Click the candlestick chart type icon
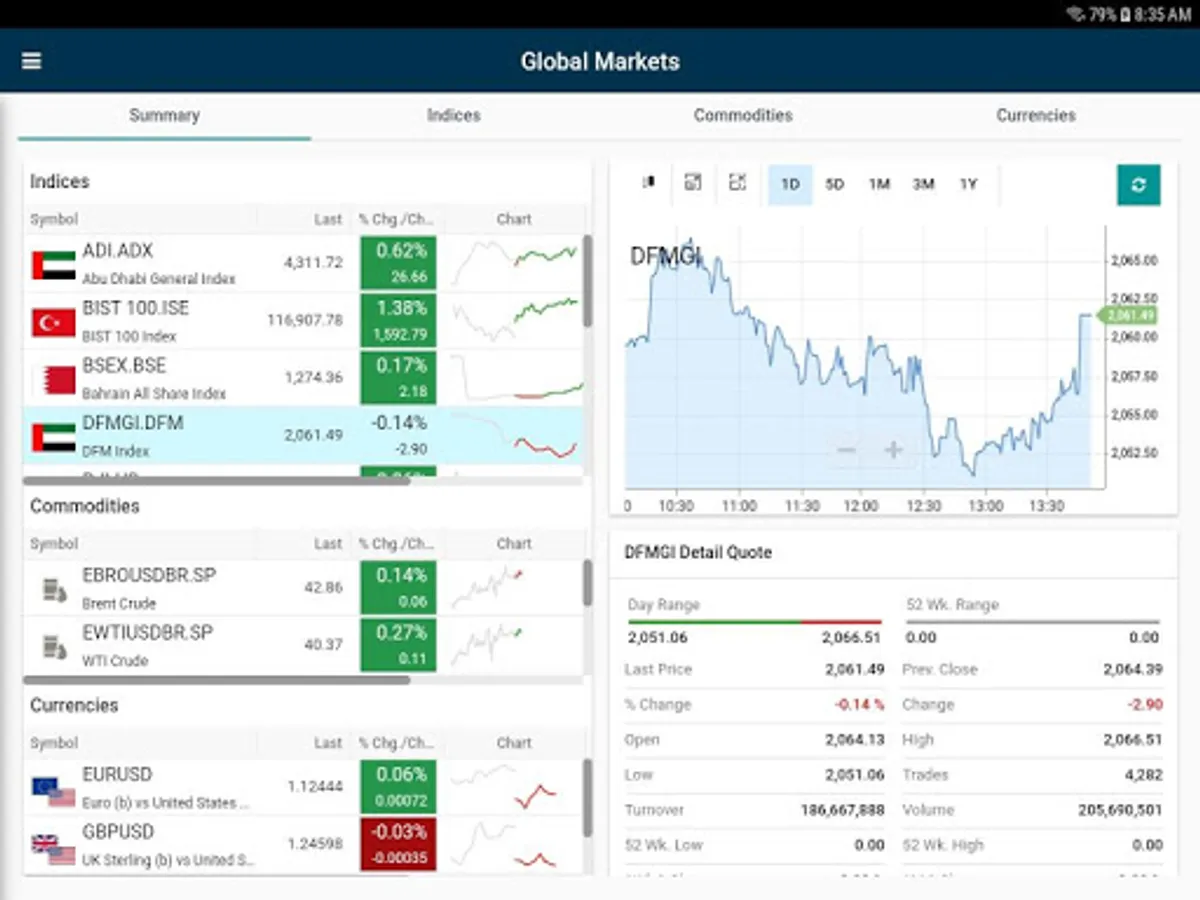1200x900 pixels. [649, 183]
